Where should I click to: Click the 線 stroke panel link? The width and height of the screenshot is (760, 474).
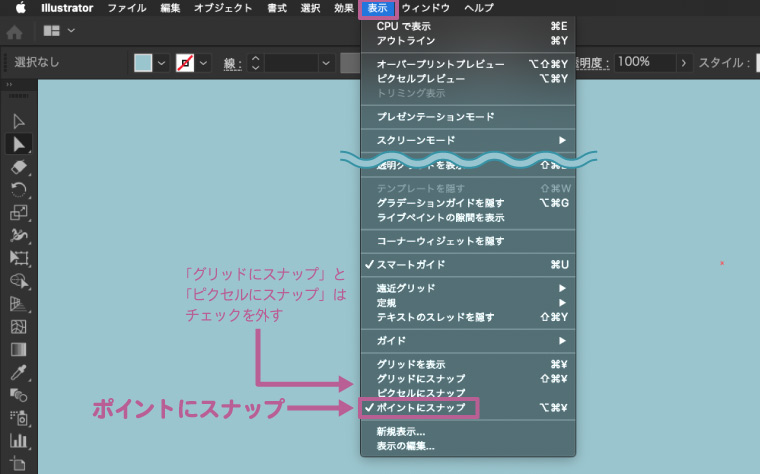point(232,64)
